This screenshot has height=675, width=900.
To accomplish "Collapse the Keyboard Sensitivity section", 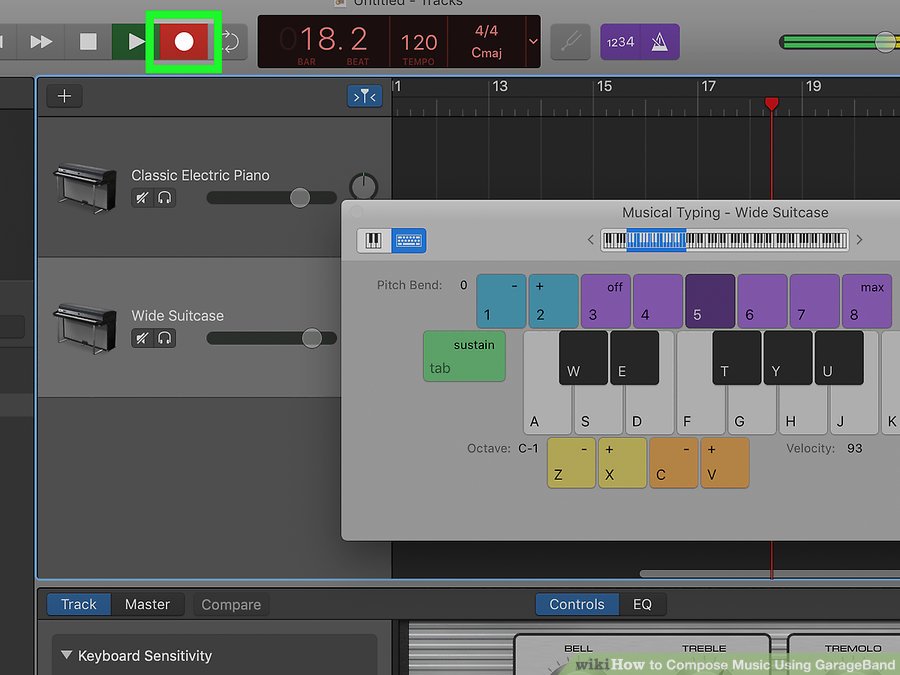I will pos(67,655).
